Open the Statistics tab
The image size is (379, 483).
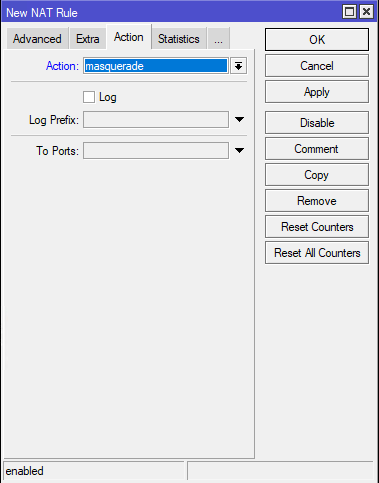[x=179, y=39]
